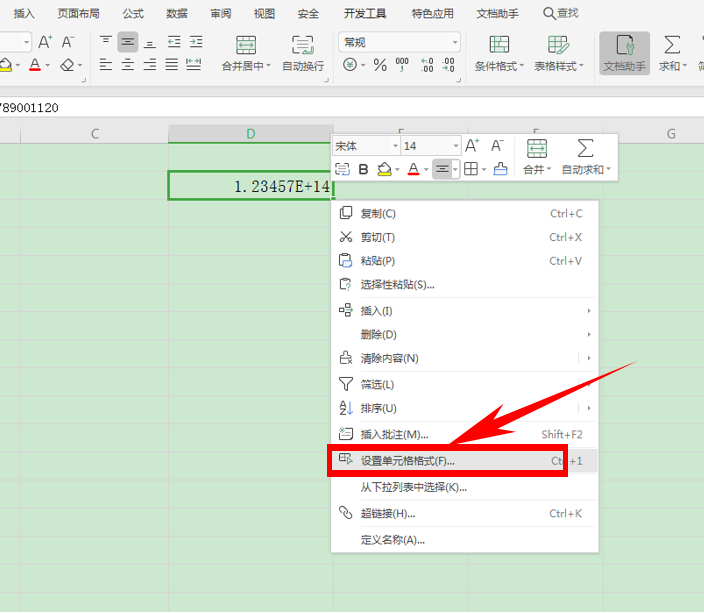This screenshot has width=704, height=613.
Task: Choose 粘贴(P) from context menu
Action: click(464, 261)
